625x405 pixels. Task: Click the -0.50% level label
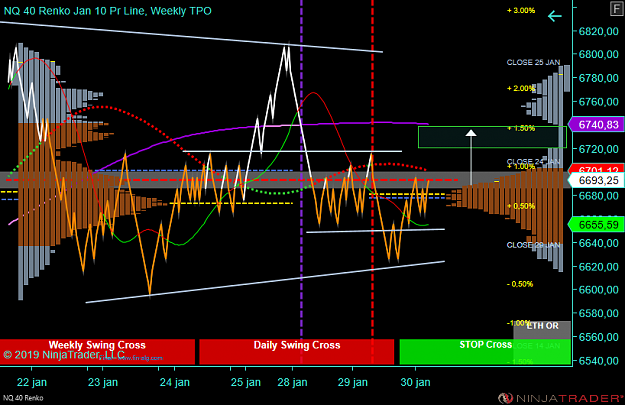point(520,284)
